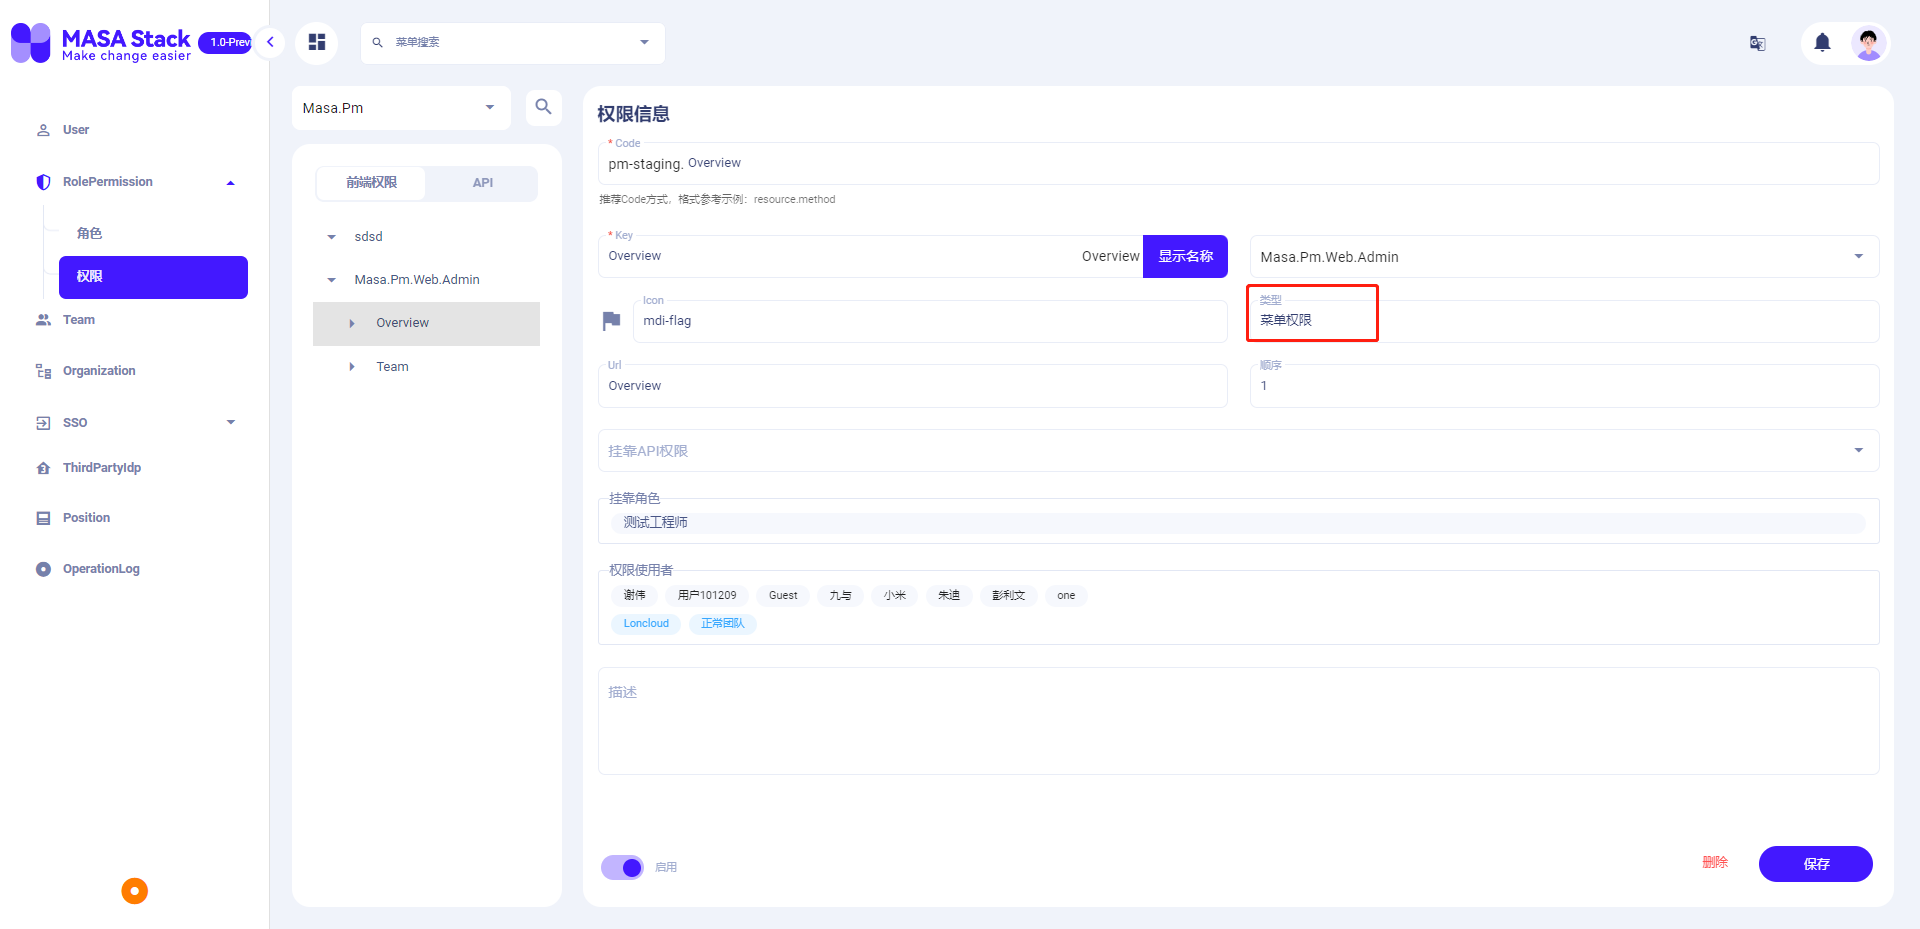Click the translate icon in top bar
The image size is (1920, 929).
pyautogui.click(x=1757, y=43)
